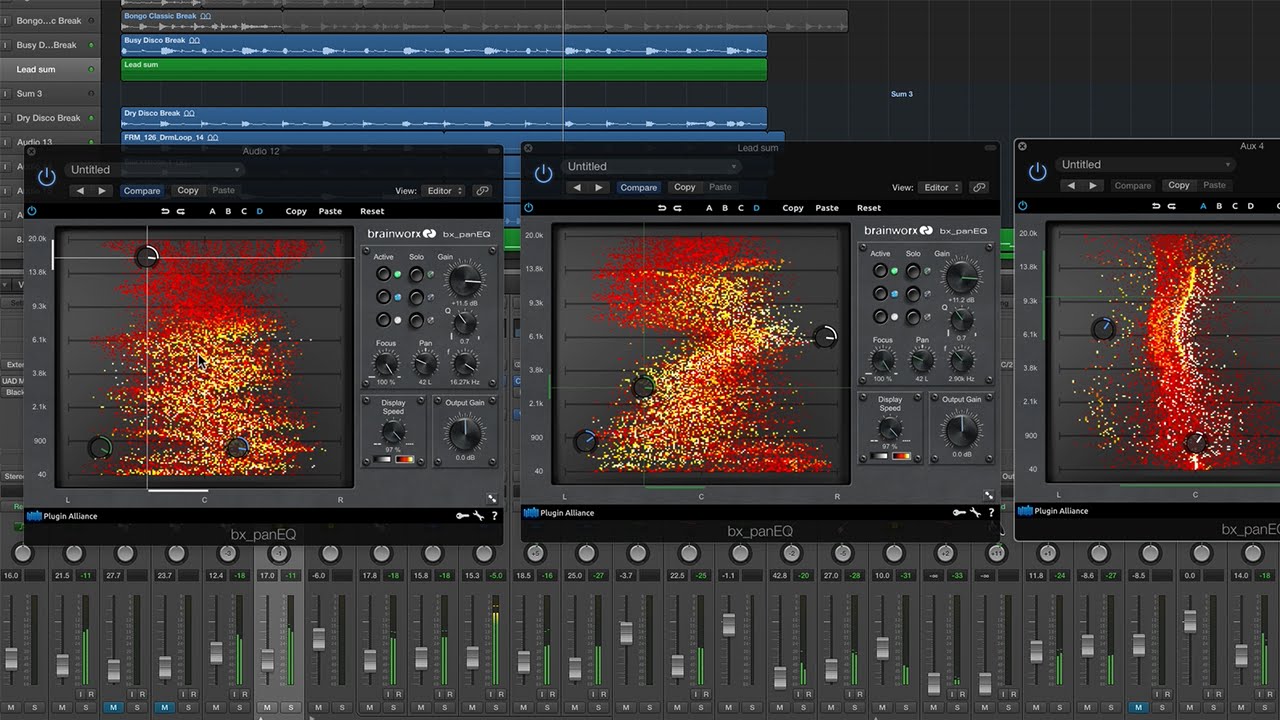Click Paste beside Reset in the Lead sum toolbar
The image size is (1280, 720).
pyautogui.click(x=827, y=208)
